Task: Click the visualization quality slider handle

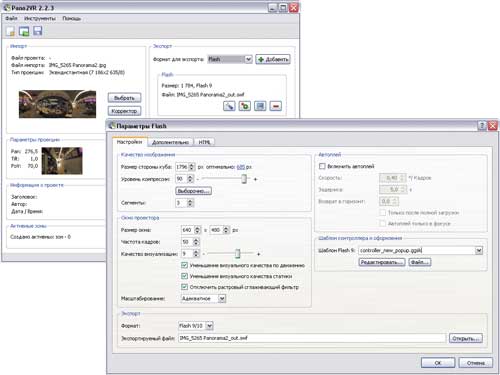Action: (238, 254)
